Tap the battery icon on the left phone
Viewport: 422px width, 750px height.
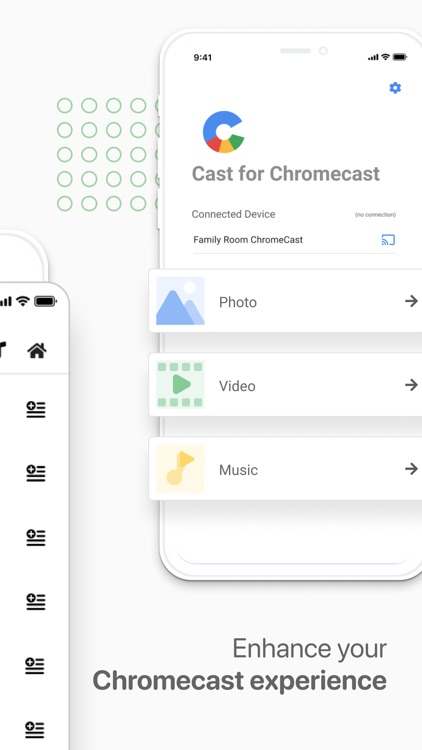coord(45,301)
